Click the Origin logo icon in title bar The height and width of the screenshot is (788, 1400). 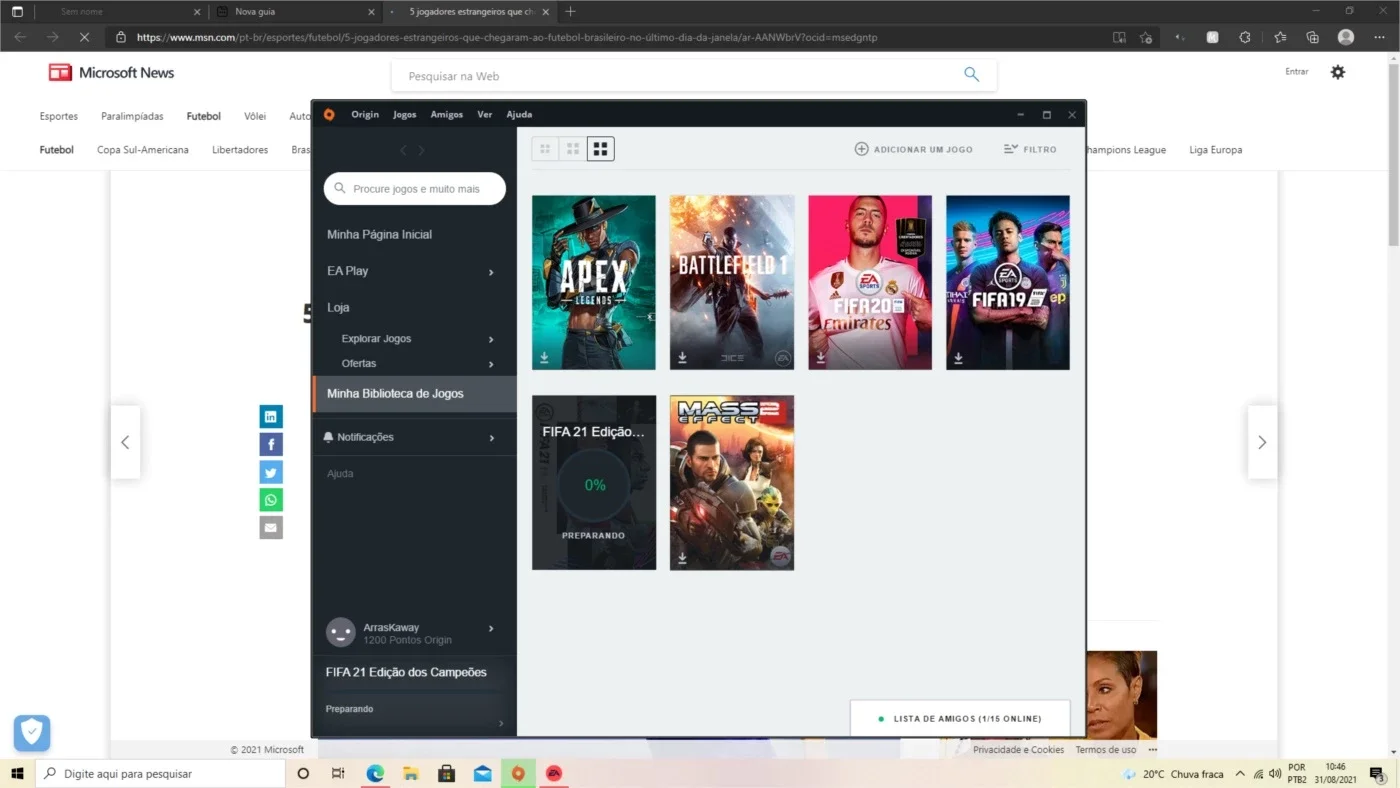coord(329,114)
